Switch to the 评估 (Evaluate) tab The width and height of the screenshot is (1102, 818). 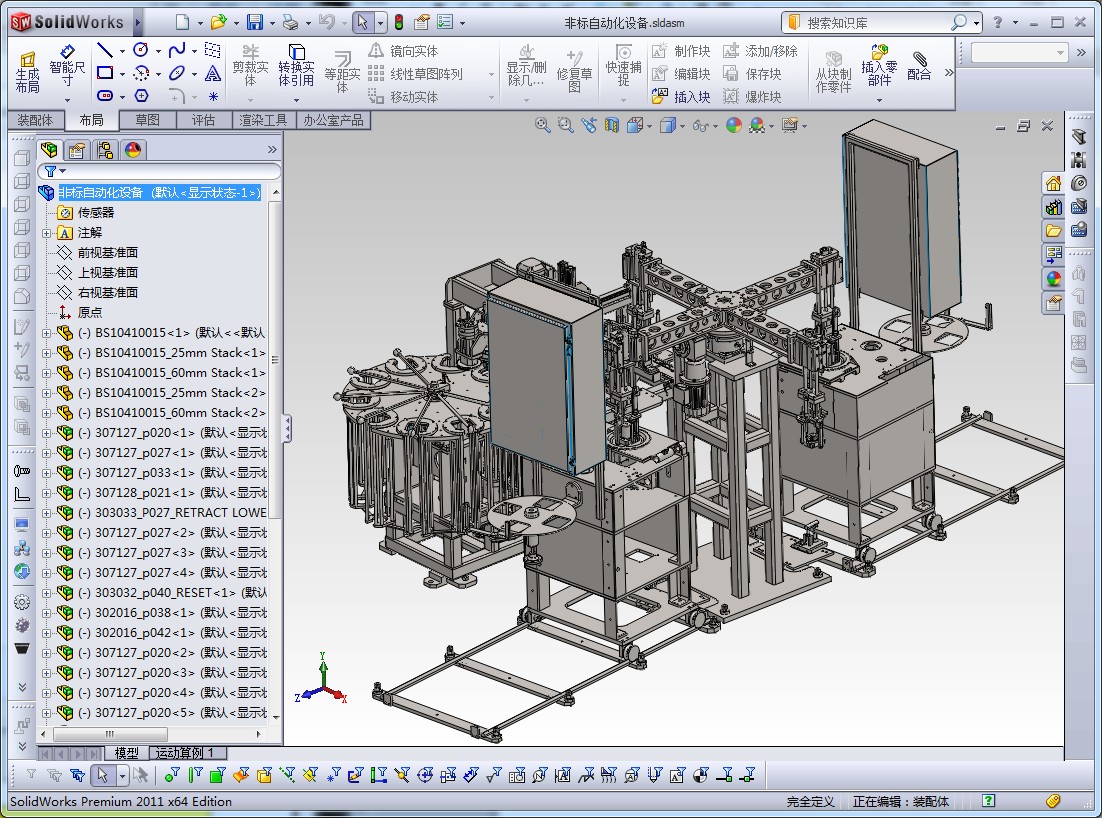click(203, 120)
